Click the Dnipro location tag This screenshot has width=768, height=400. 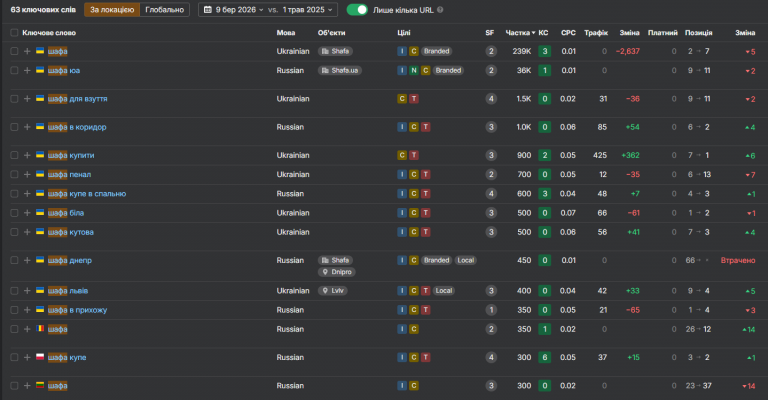tap(337, 272)
